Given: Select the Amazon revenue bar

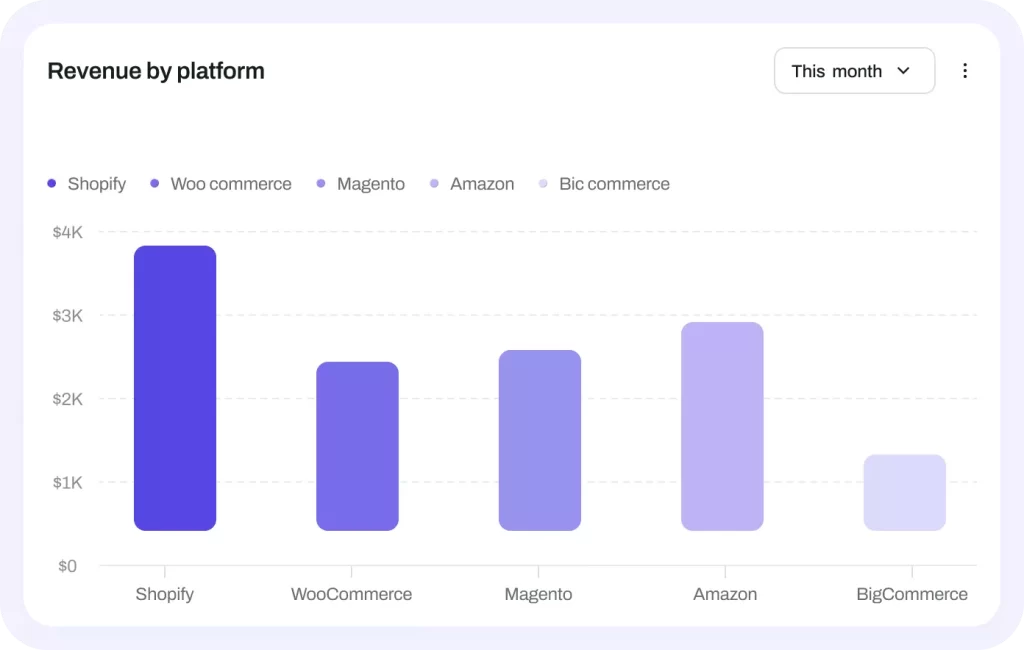Looking at the screenshot, I should click(x=722, y=426).
